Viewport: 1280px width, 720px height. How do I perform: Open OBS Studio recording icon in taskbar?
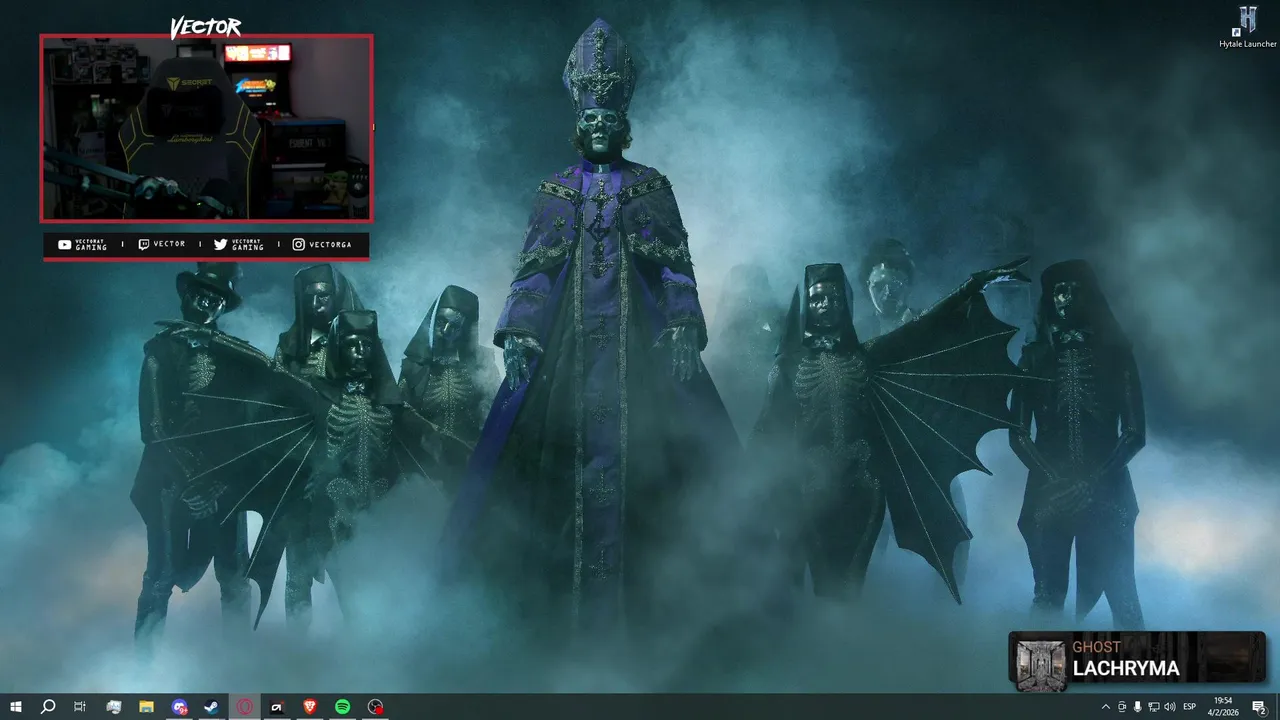click(375, 707)
